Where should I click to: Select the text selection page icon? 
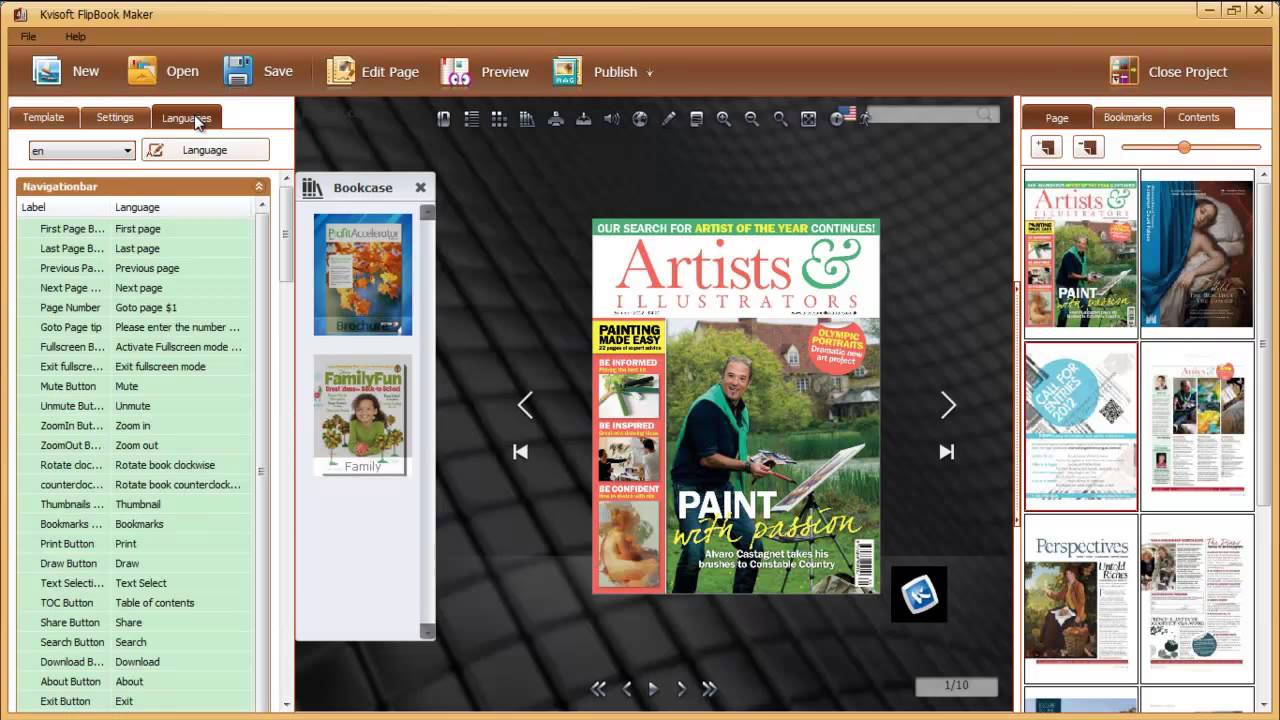tap(696, 119)
